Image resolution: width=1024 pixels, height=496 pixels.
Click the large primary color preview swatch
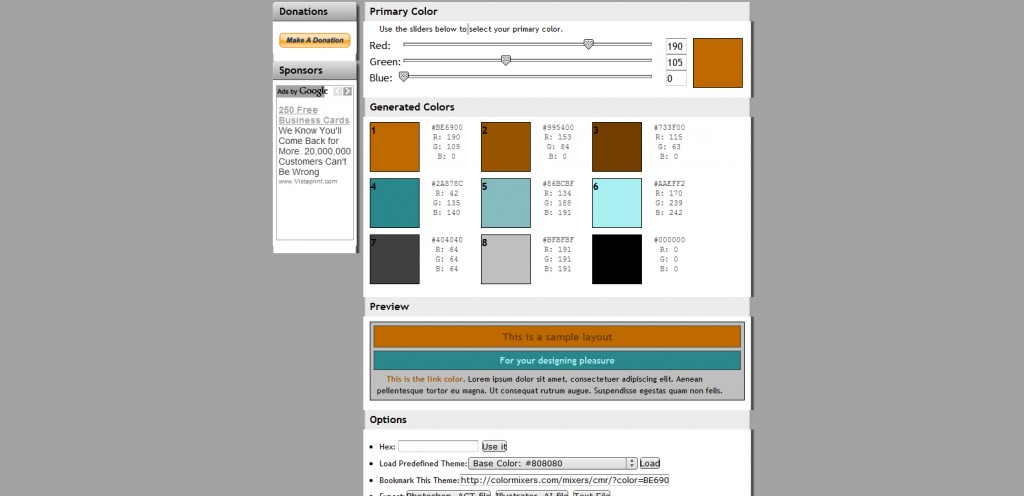[718, 63]
